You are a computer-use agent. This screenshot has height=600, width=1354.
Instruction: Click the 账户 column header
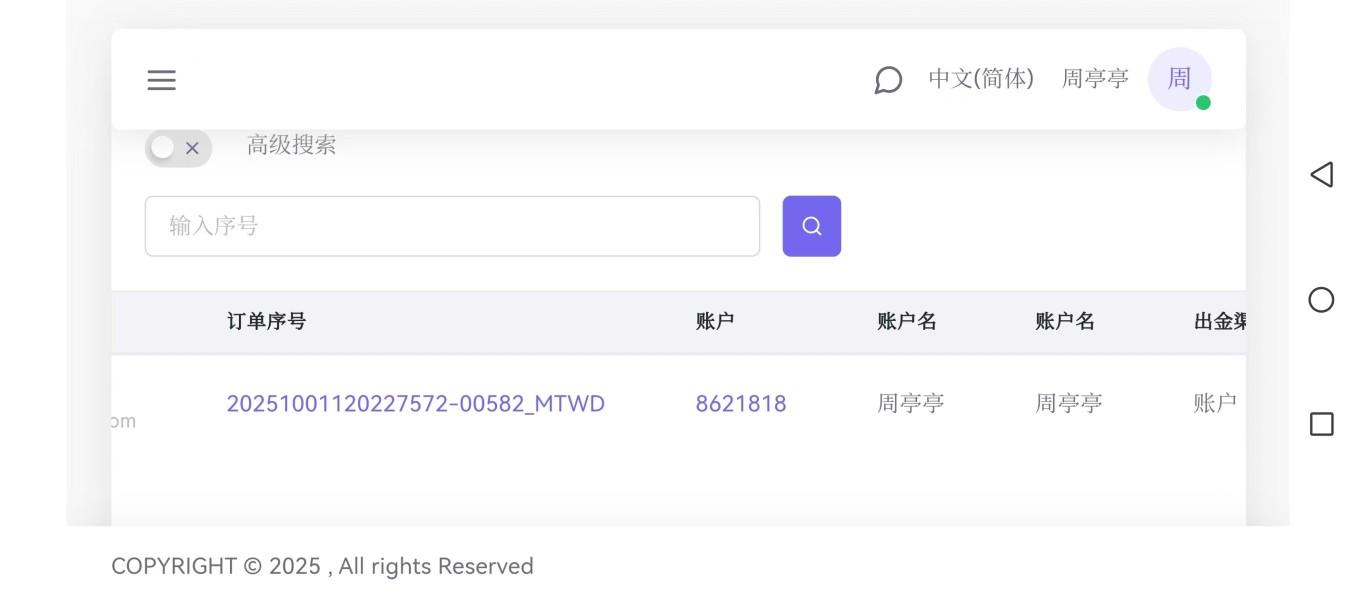coord(715,321)
